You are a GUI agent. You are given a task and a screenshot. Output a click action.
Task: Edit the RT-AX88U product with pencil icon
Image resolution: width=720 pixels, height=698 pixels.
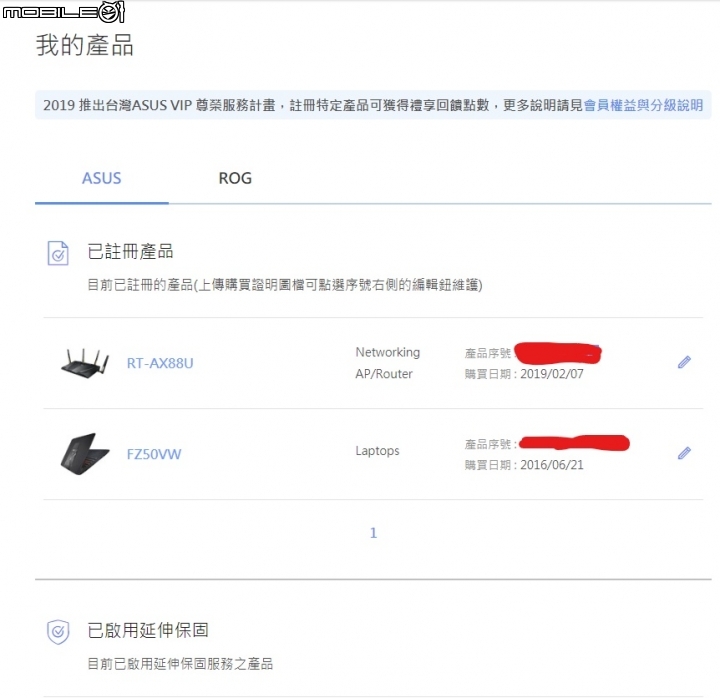pyautogui.click(x=684, y=362)
